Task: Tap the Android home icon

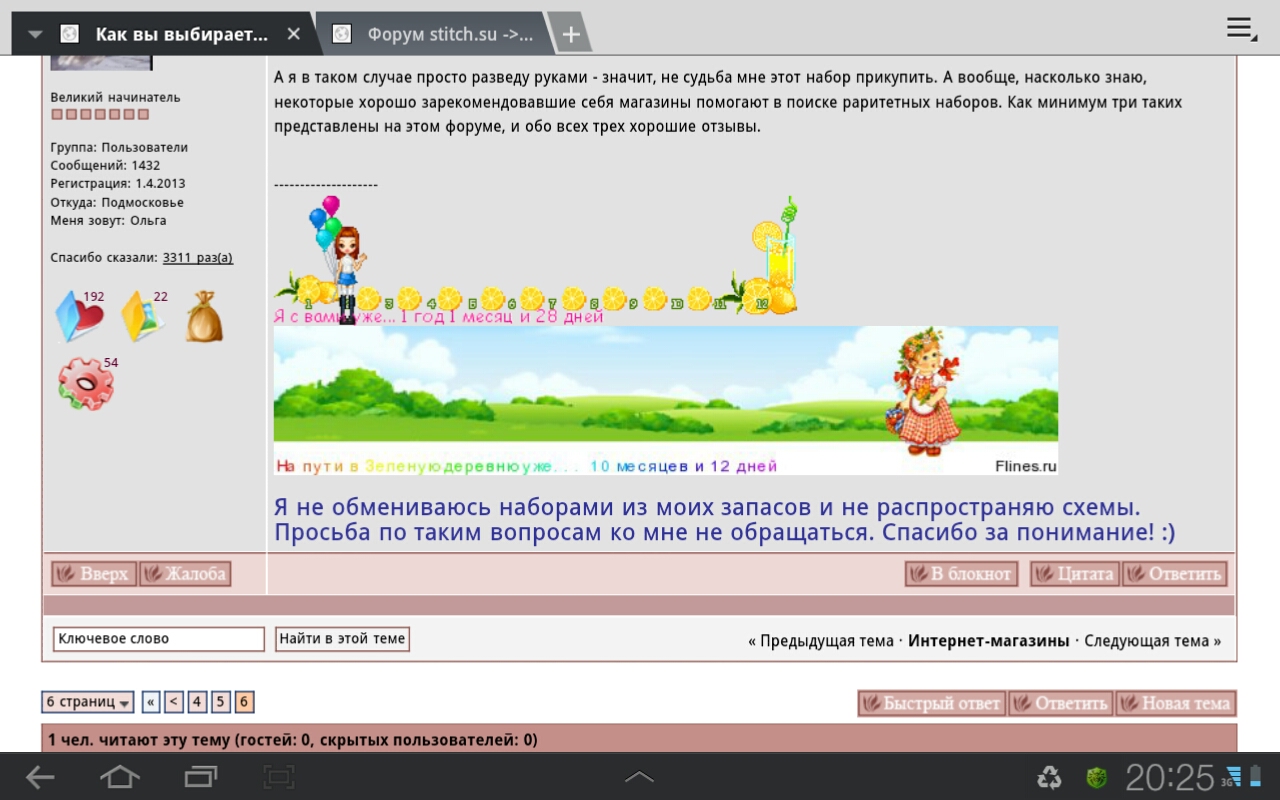Action: [120, 777]
